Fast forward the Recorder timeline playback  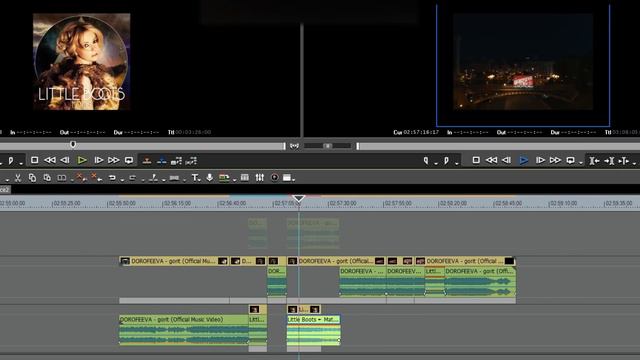[555, 160]
